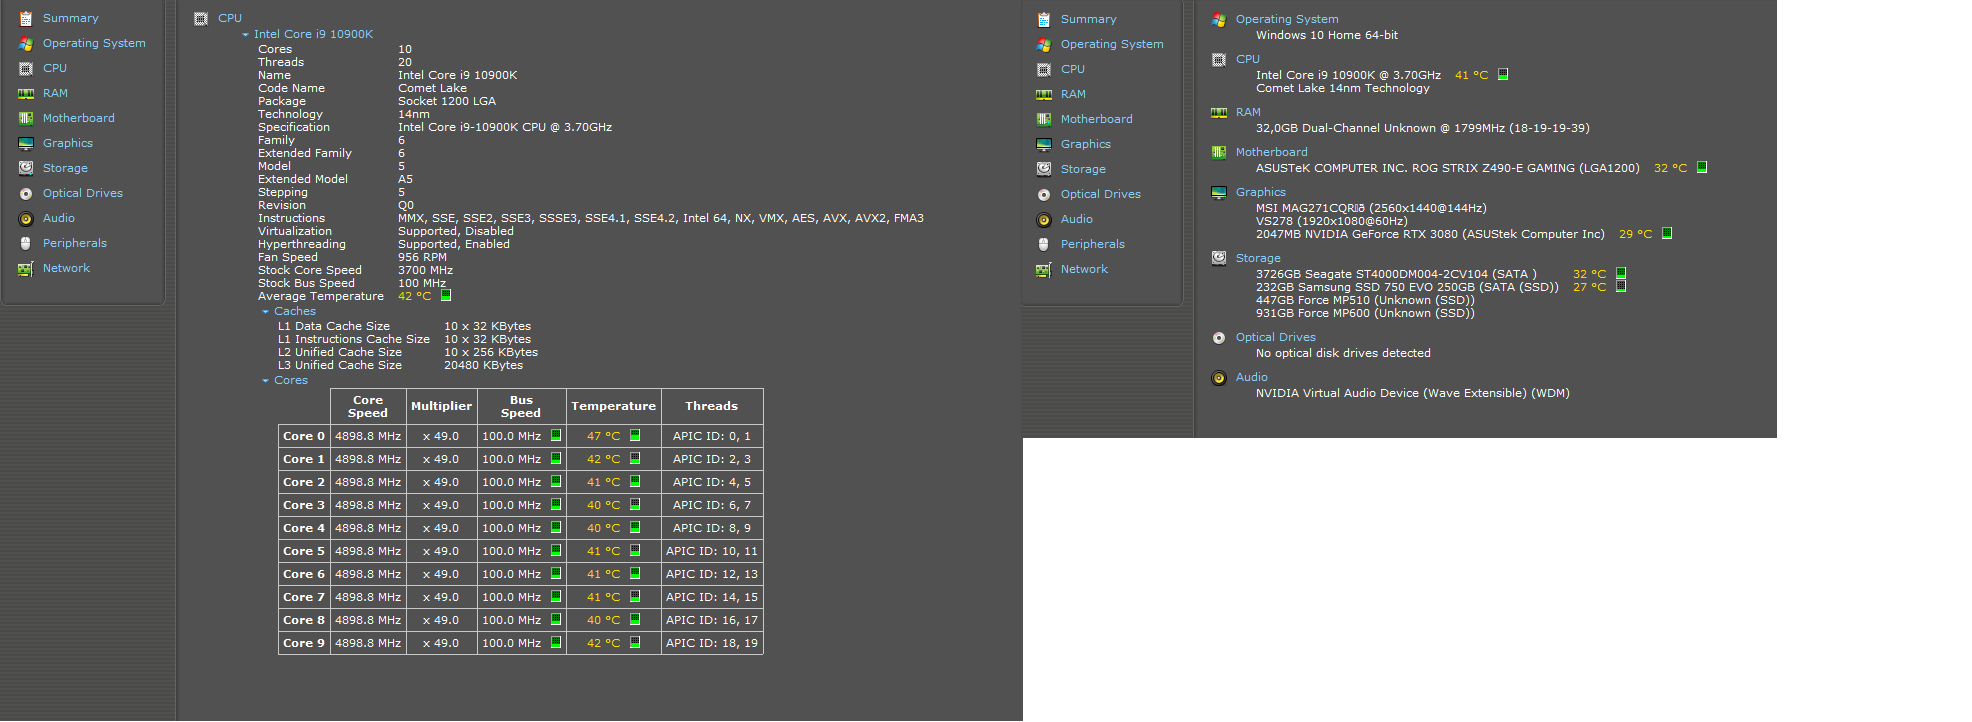Select Graphics in the left sidebar
Viewport: 1972px width, 722px height.
(68, 143)
